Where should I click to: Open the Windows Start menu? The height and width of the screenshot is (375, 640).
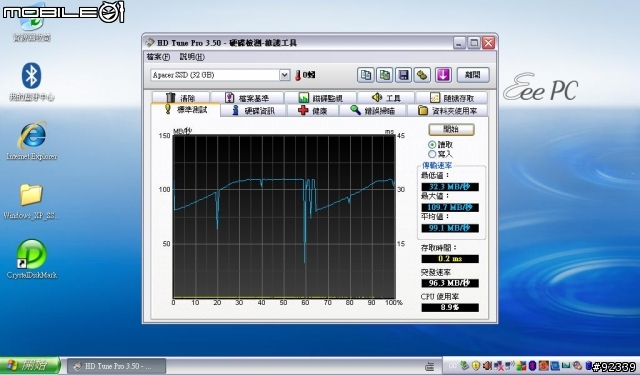[30, 366]
